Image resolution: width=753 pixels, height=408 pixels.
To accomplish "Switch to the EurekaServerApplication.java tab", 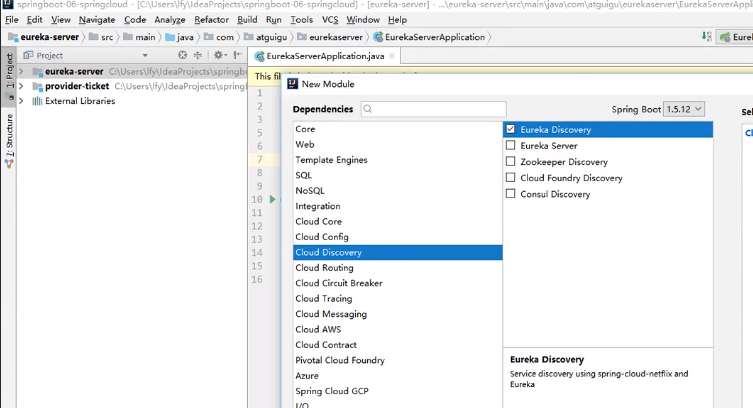I will pos(325,56).
